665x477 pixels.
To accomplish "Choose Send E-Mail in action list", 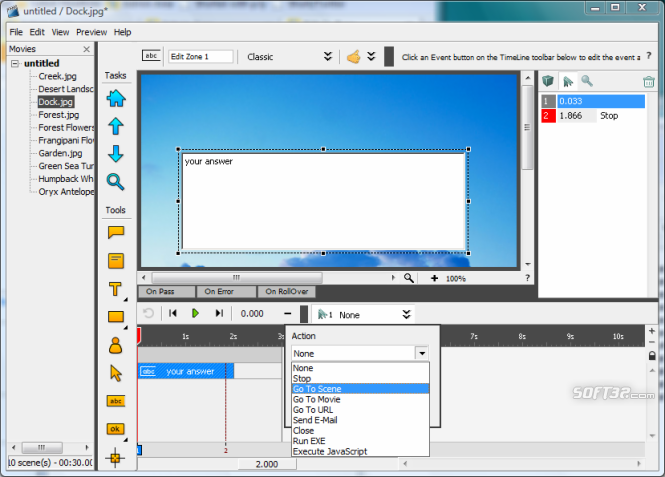I will tap(360, 420).
